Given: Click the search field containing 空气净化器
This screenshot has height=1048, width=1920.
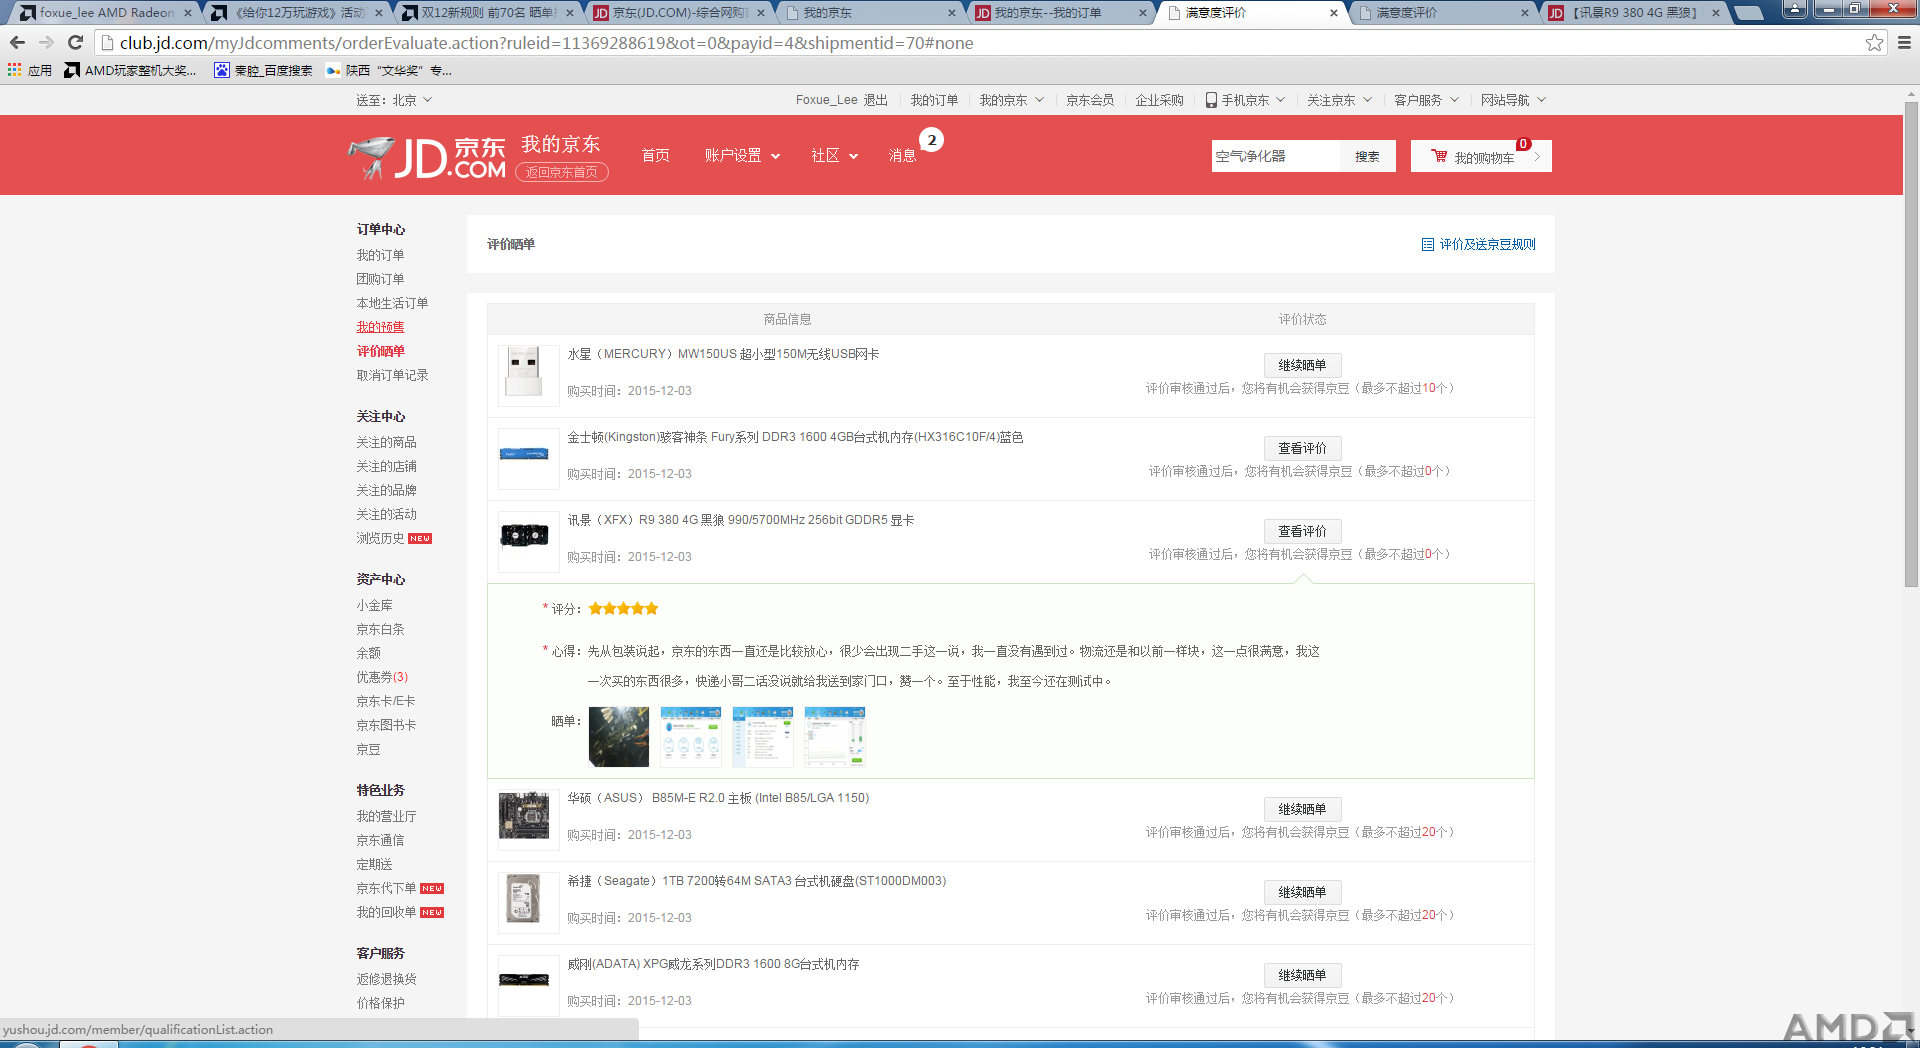Looking at the screenshot, I should 1276,156.
